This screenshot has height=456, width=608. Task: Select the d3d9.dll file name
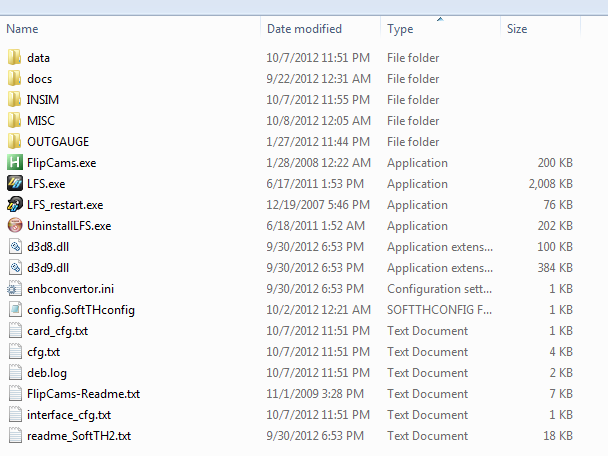[x=48, y=268]
